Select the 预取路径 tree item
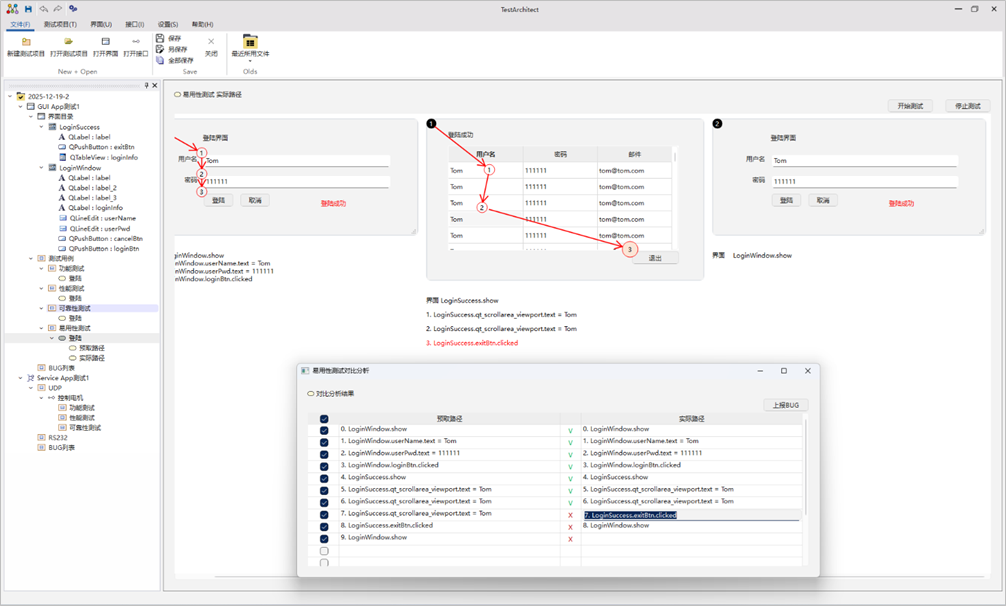This screenshot has width=1006, height=606. pyautogui.click(x=92, y=348)
